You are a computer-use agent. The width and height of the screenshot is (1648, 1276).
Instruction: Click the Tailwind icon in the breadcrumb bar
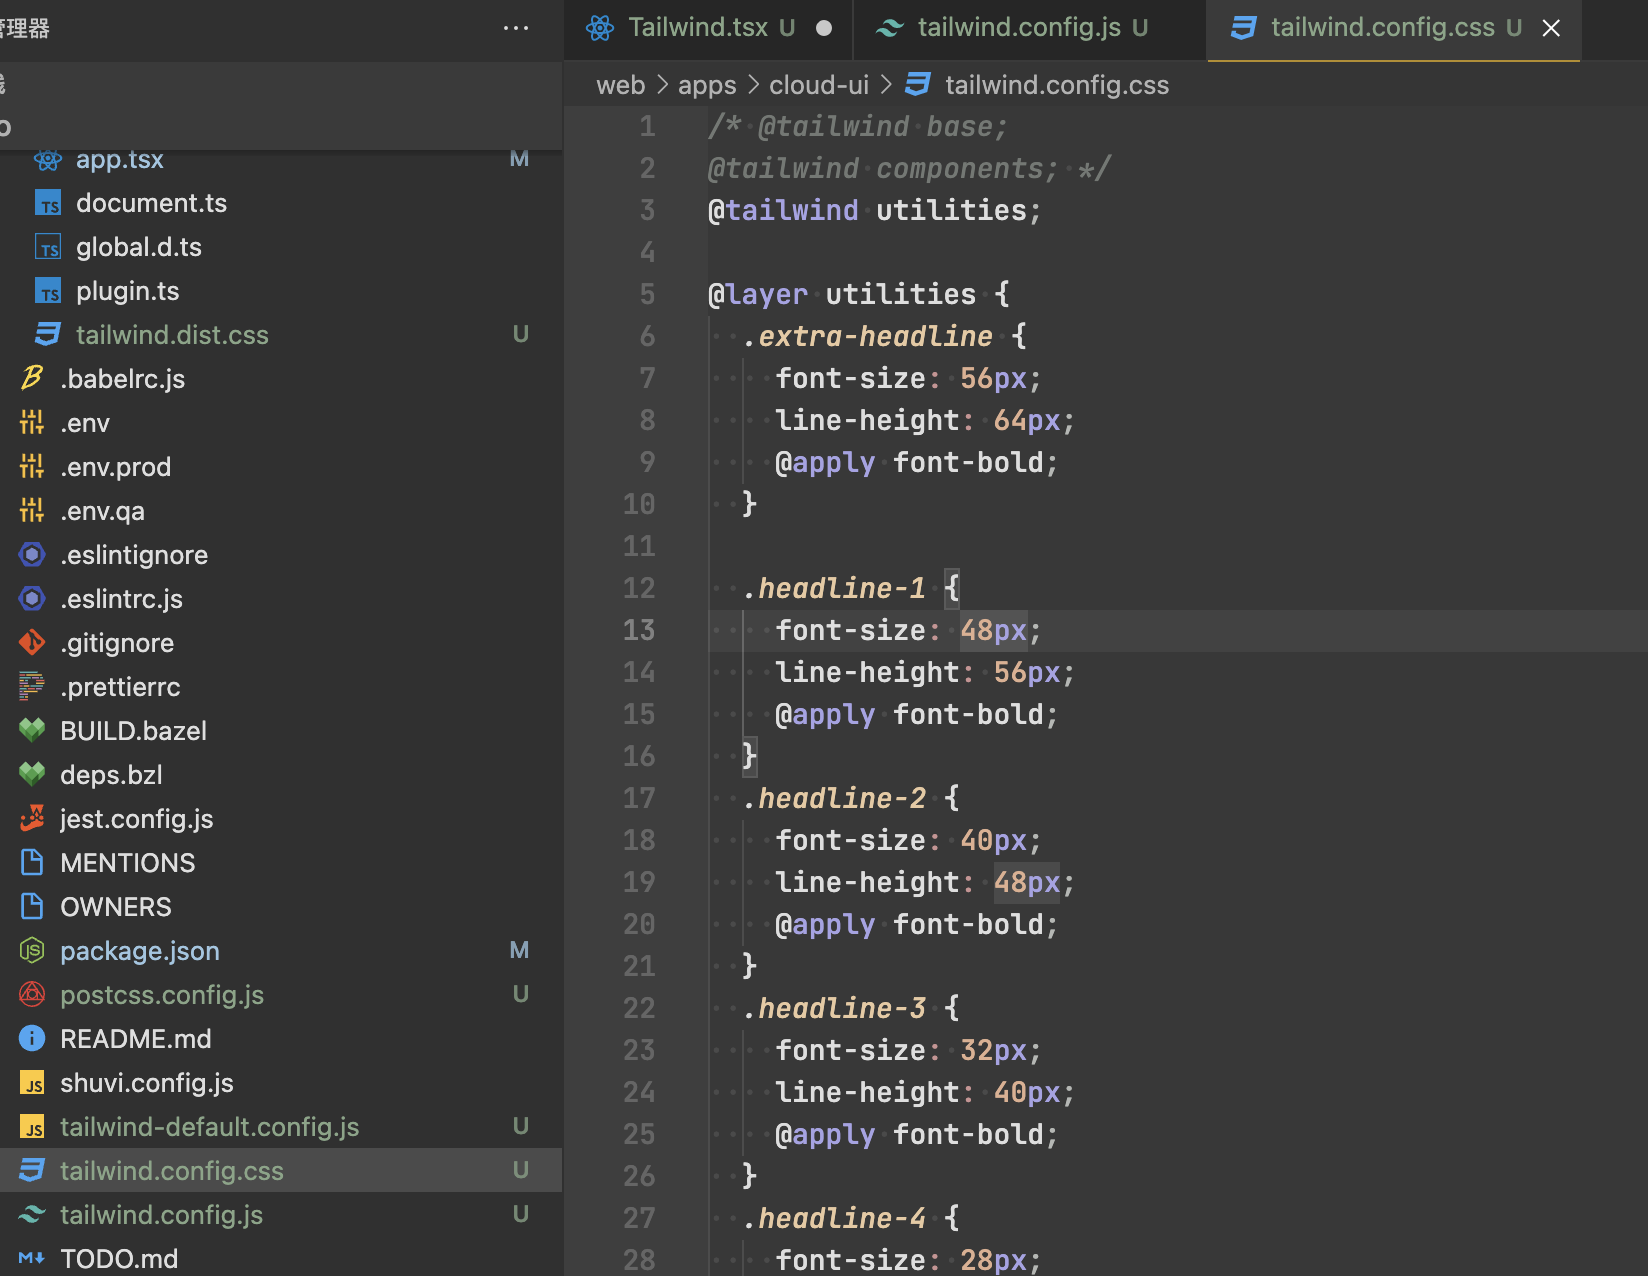pos(917,84)
